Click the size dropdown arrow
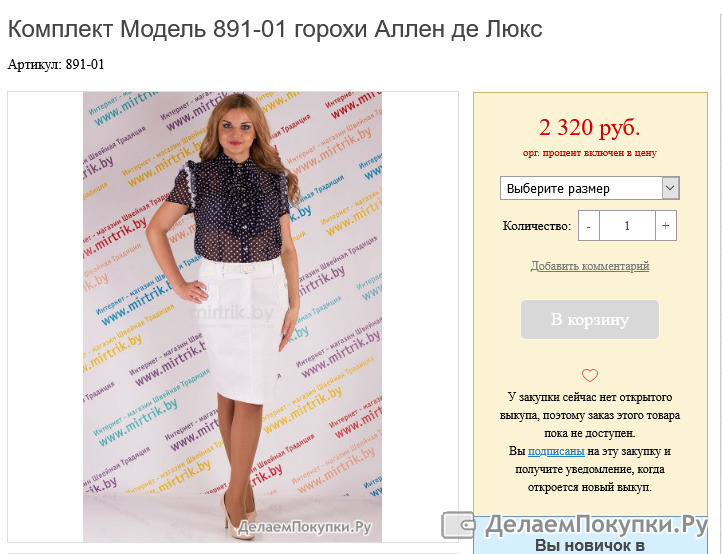 coord(670,188)
